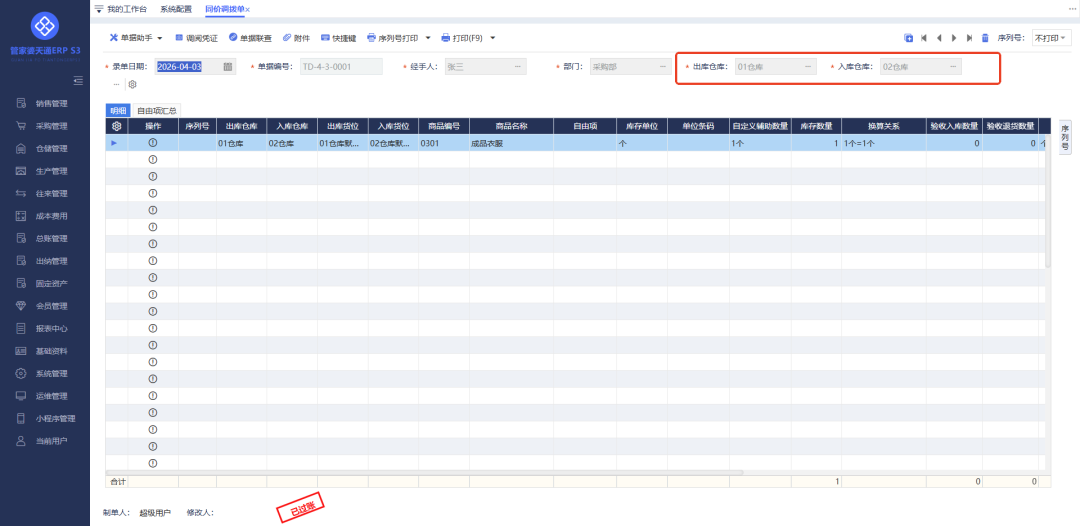Click the row indicator arrow of first row
Viewport: 1080px width, 526px height.
point(114,143)
